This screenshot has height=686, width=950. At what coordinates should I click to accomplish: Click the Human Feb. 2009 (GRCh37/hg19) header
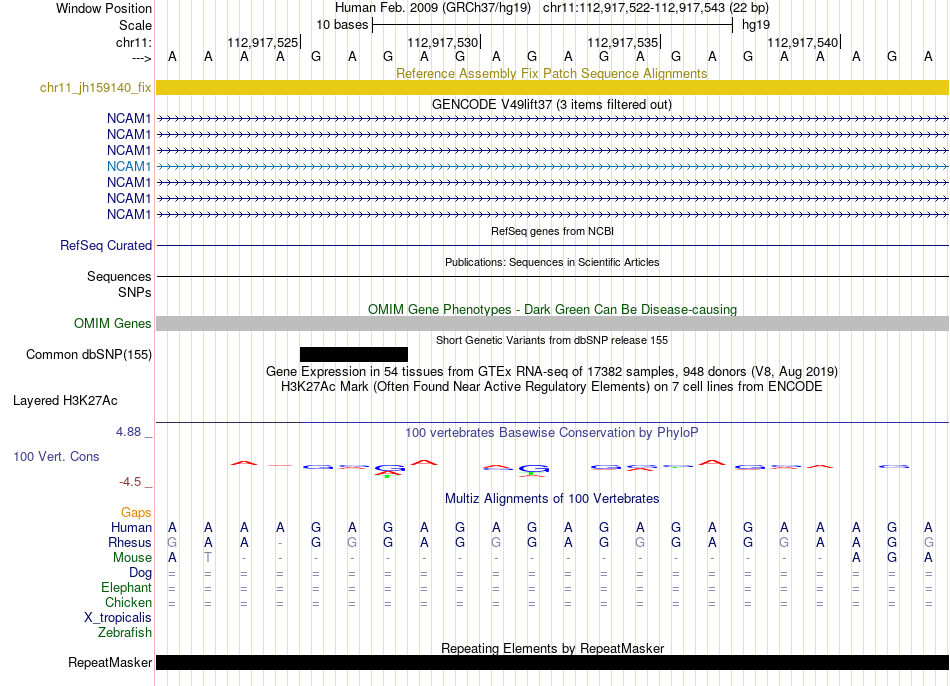point(433,8)
